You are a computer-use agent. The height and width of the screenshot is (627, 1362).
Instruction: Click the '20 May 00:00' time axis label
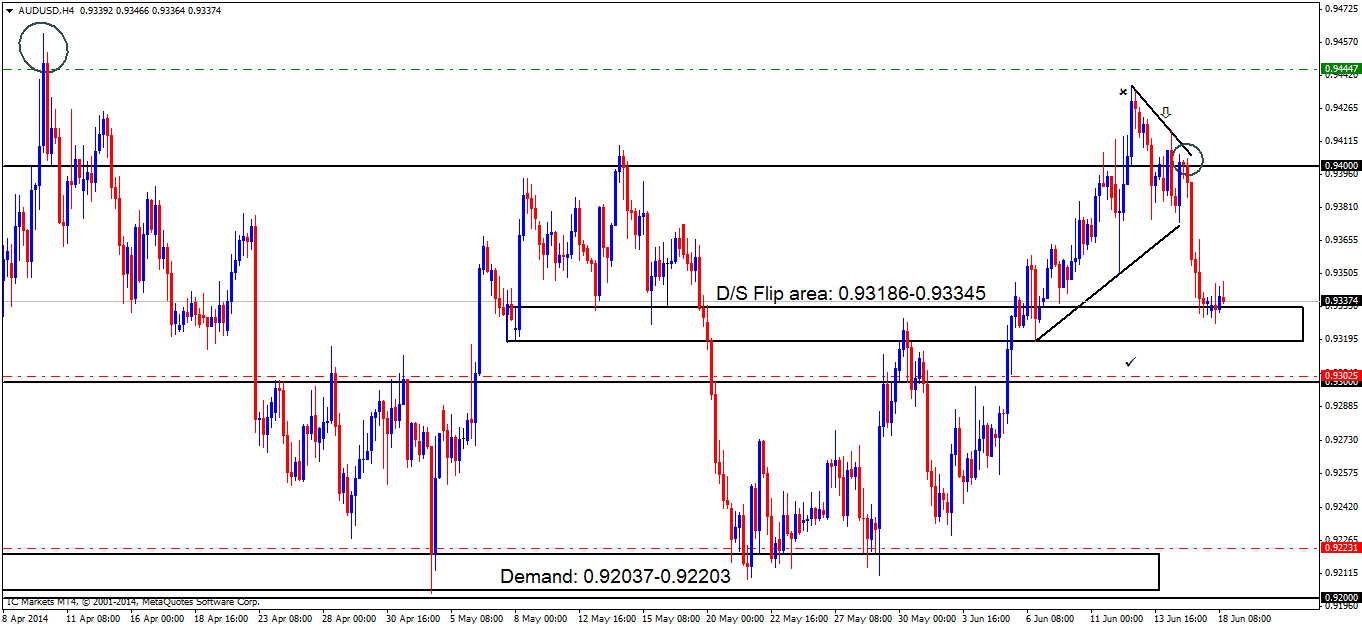pos(737,619)
